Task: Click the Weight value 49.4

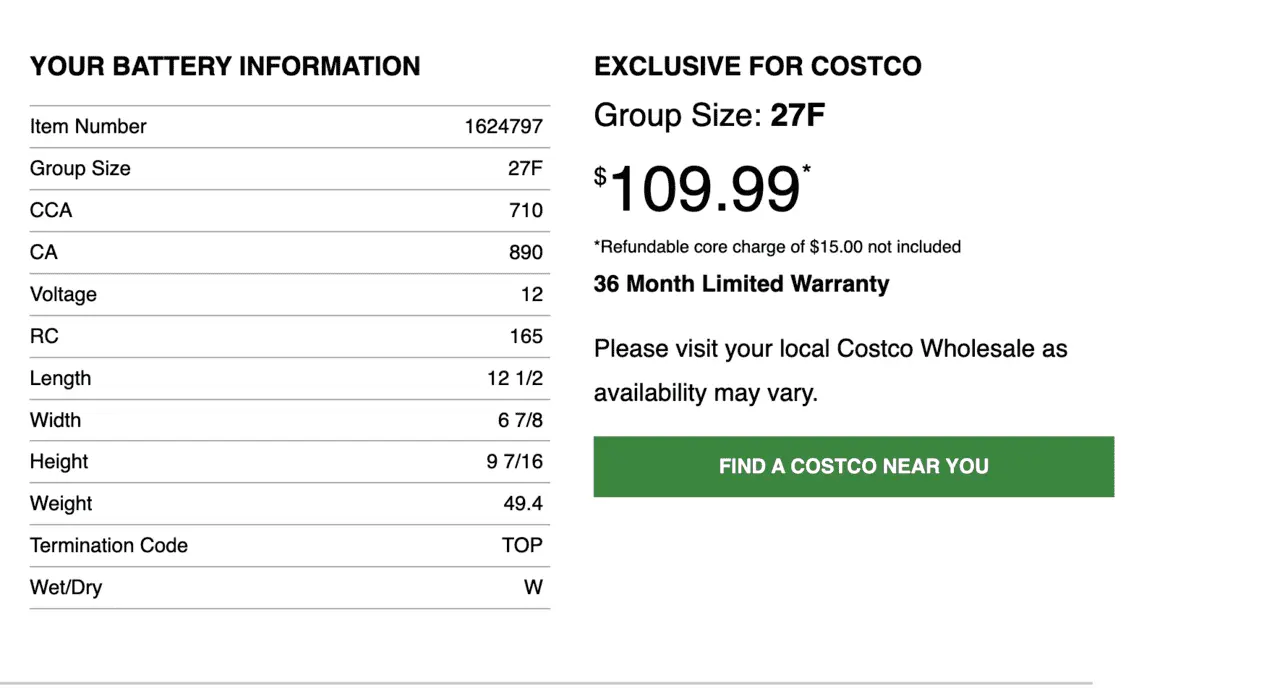Action: 523,504
